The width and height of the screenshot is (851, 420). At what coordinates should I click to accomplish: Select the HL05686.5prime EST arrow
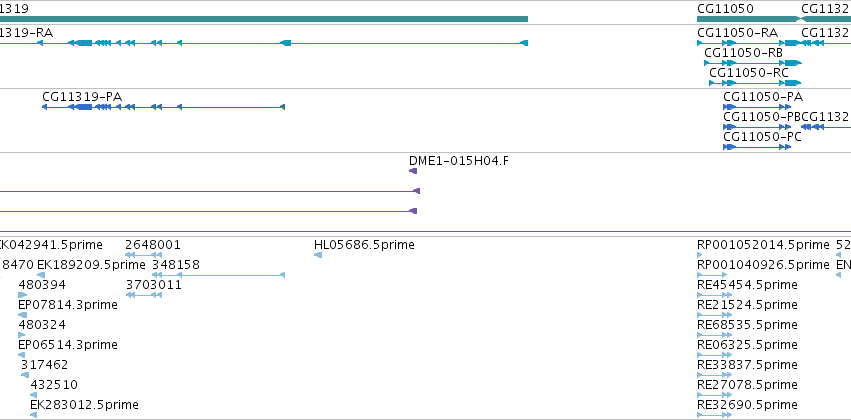click(x=318, y=255)
